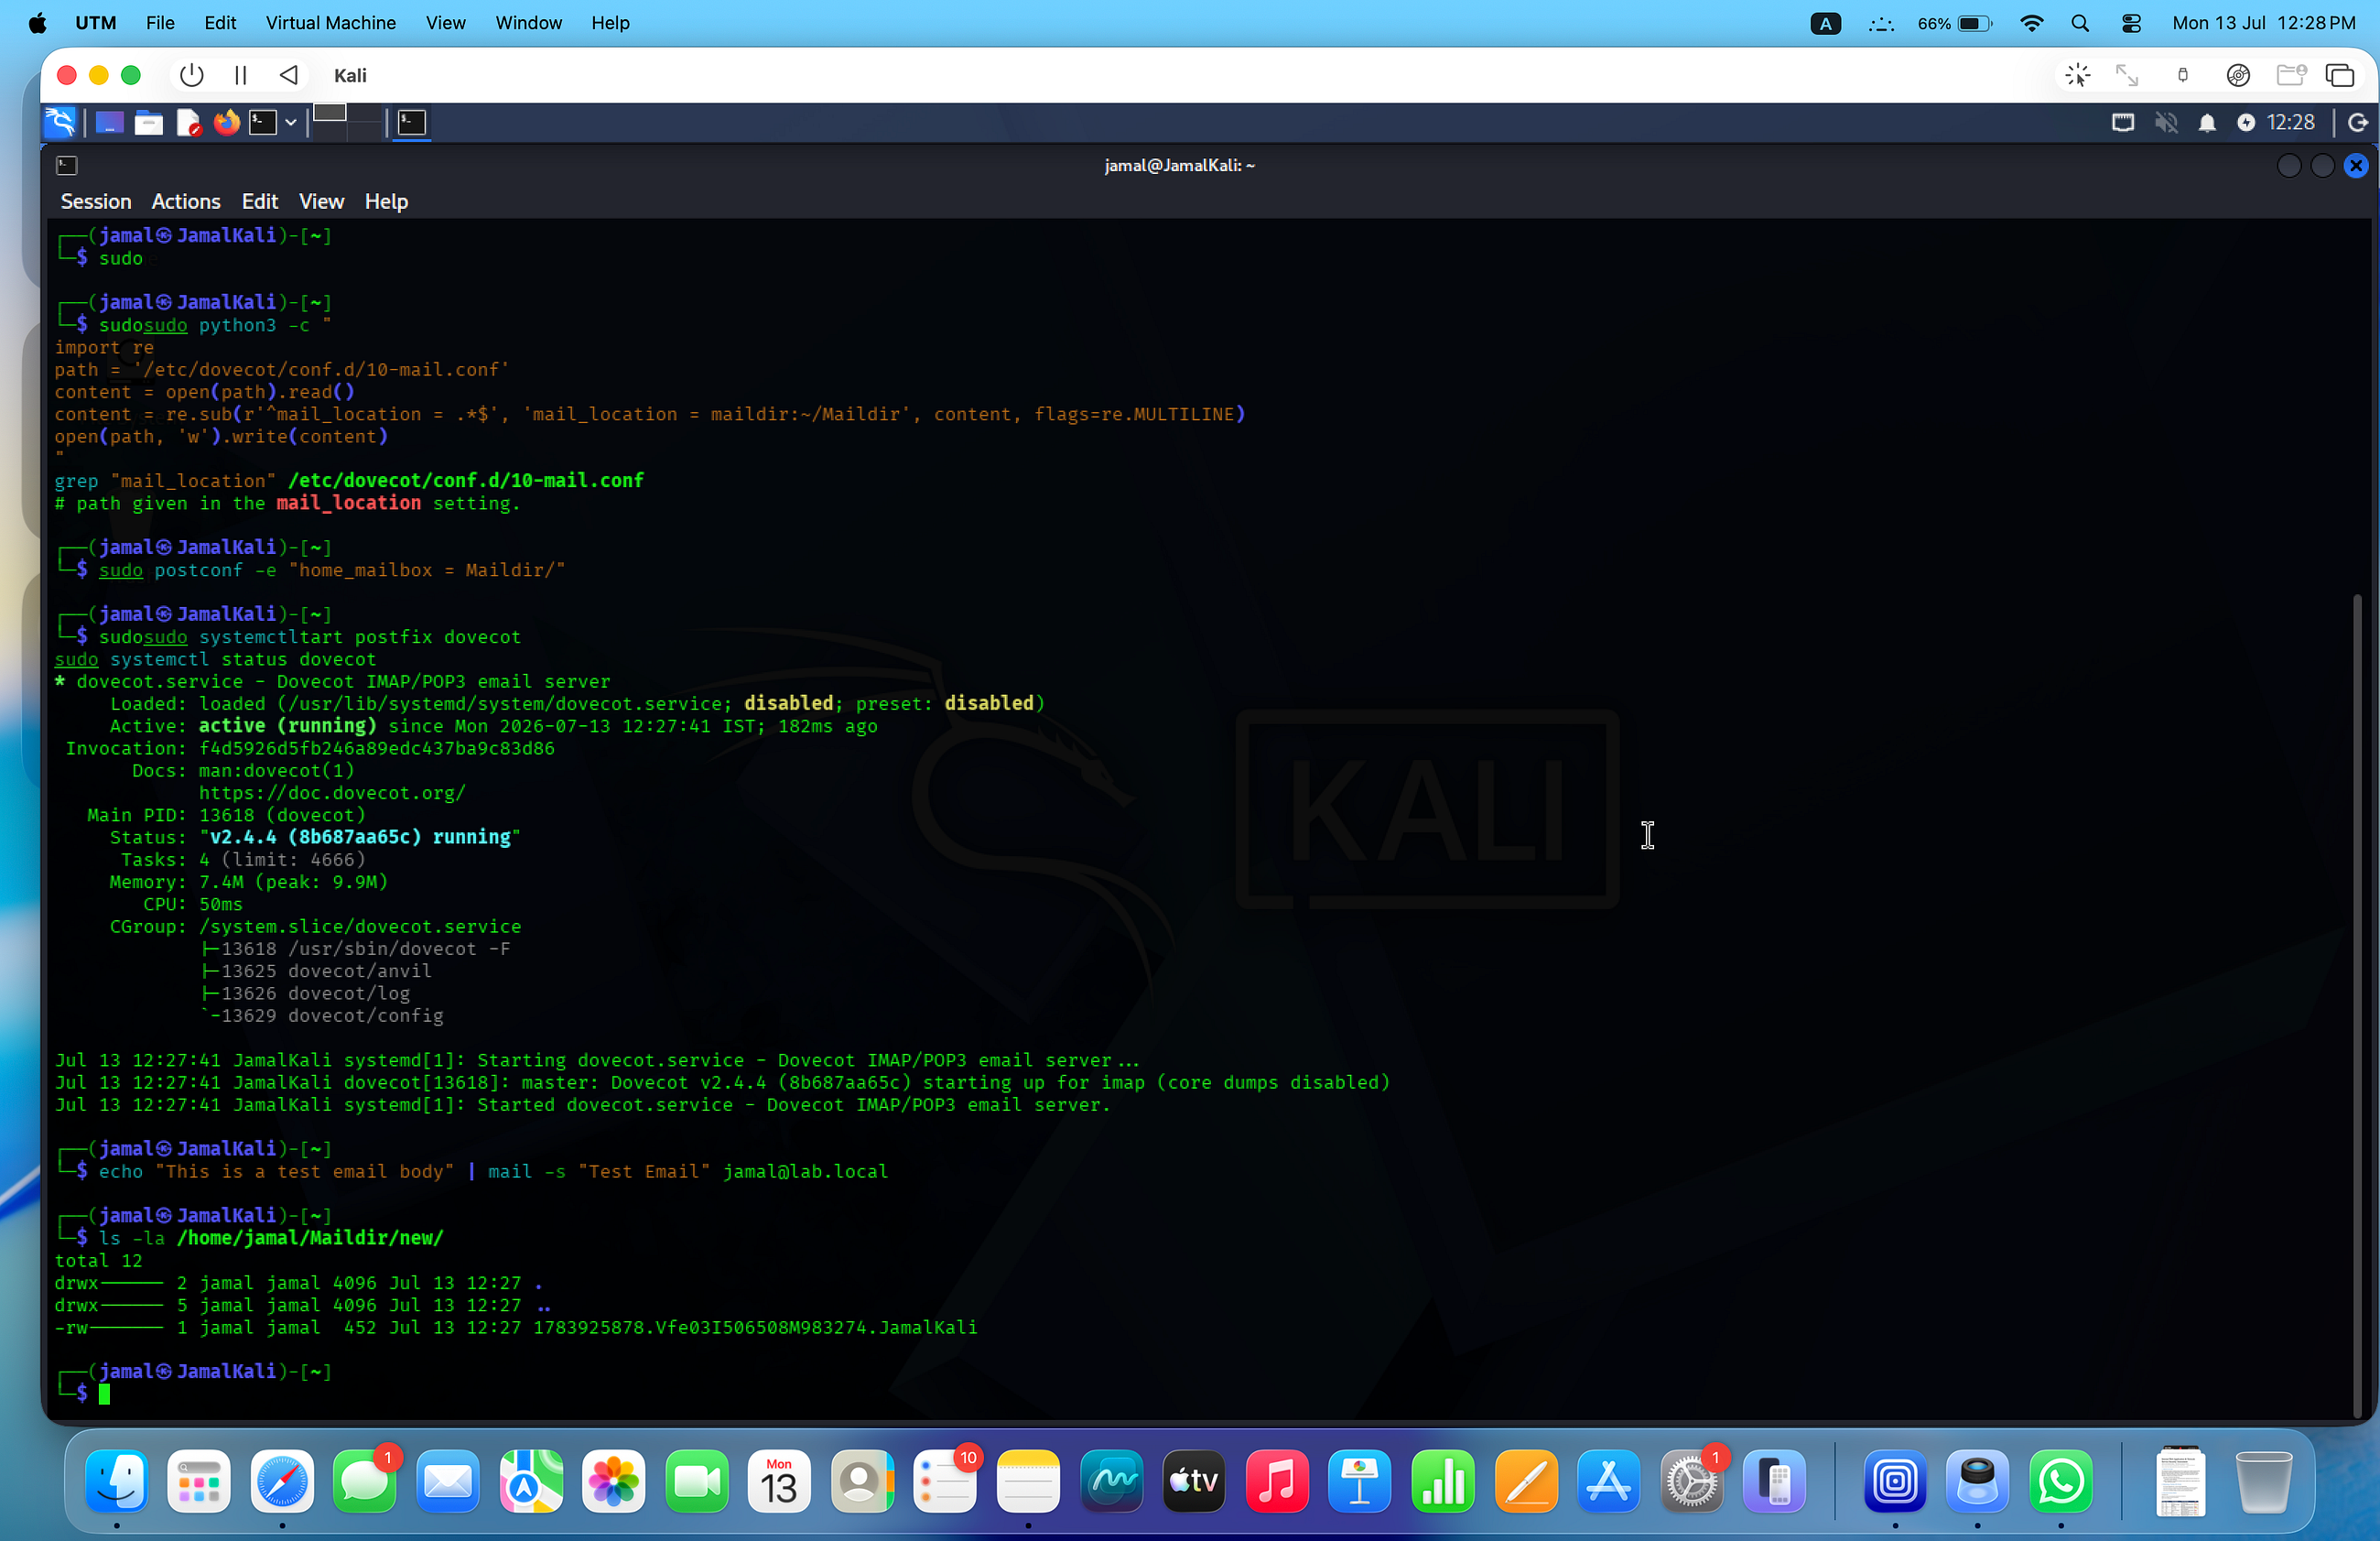Click the UTM restart triangle button

(289, 75)
